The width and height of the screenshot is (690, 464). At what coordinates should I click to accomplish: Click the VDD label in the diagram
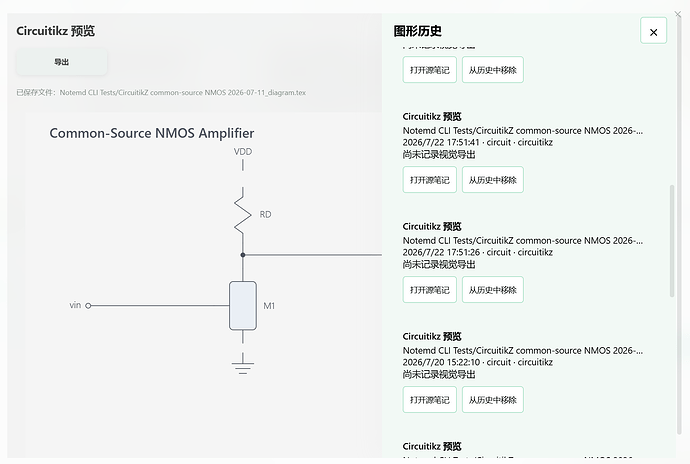pyautogui.click(x=243, y=152)
